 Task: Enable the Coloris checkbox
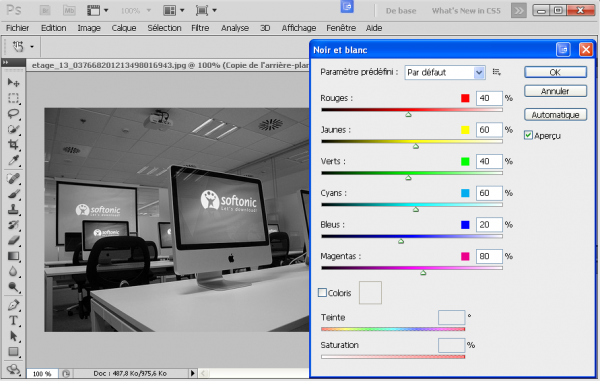tap(322, 293)
